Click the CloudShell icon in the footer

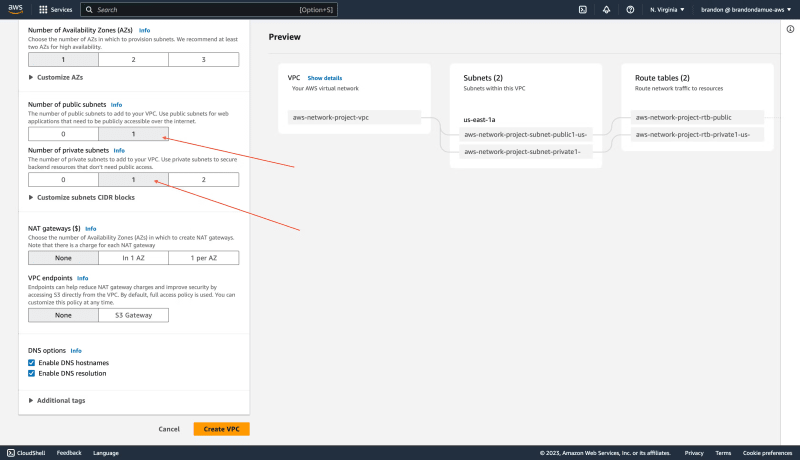point(11,453)
